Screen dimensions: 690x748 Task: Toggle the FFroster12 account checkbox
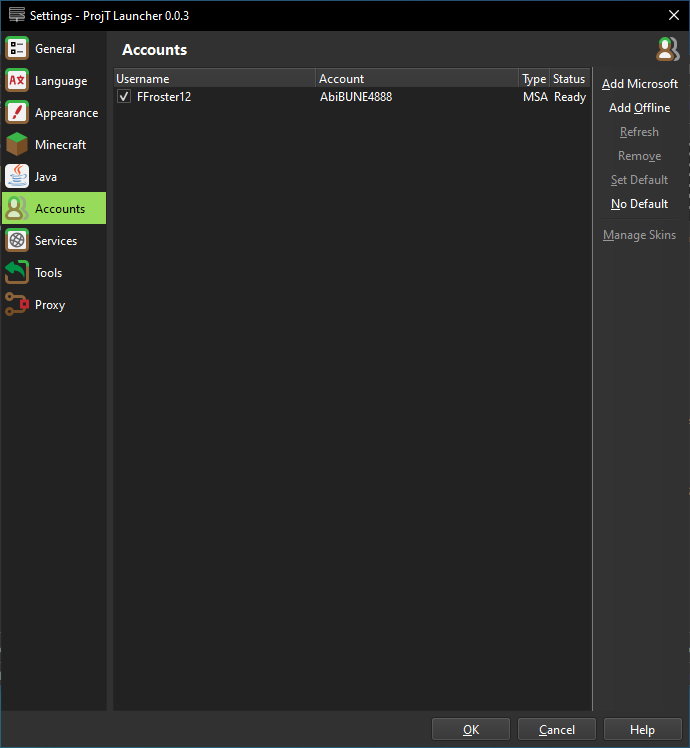pyautogui.click(x=124, y=96)
